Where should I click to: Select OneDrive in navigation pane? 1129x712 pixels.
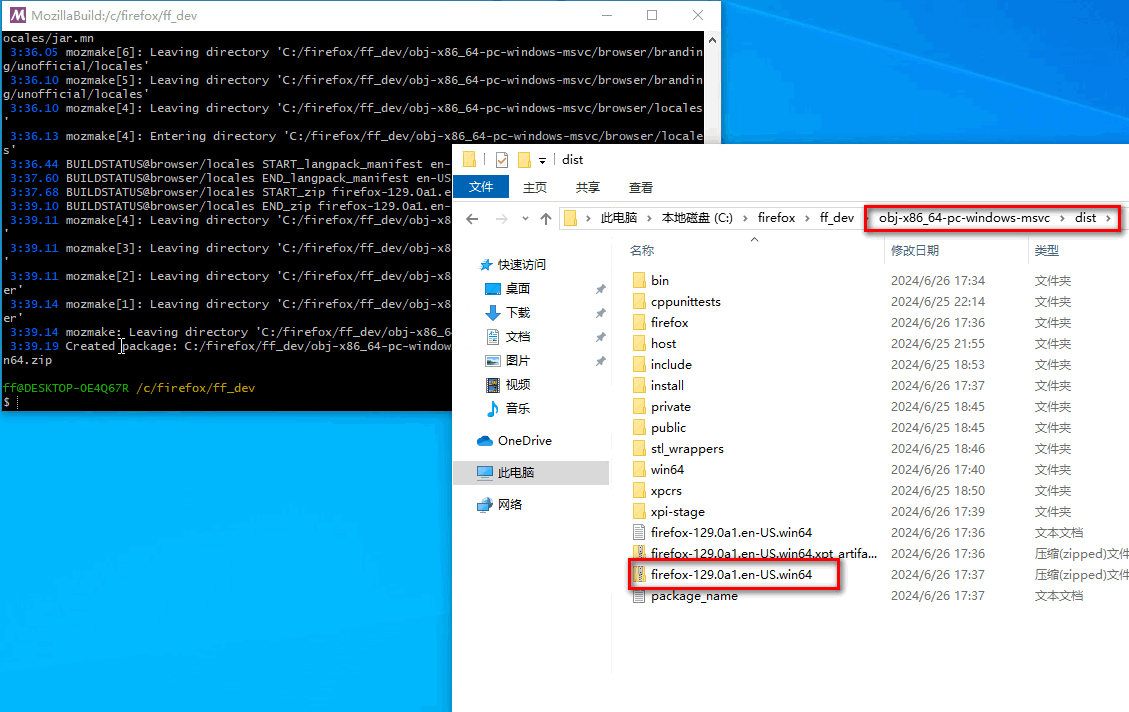[524, 441]
